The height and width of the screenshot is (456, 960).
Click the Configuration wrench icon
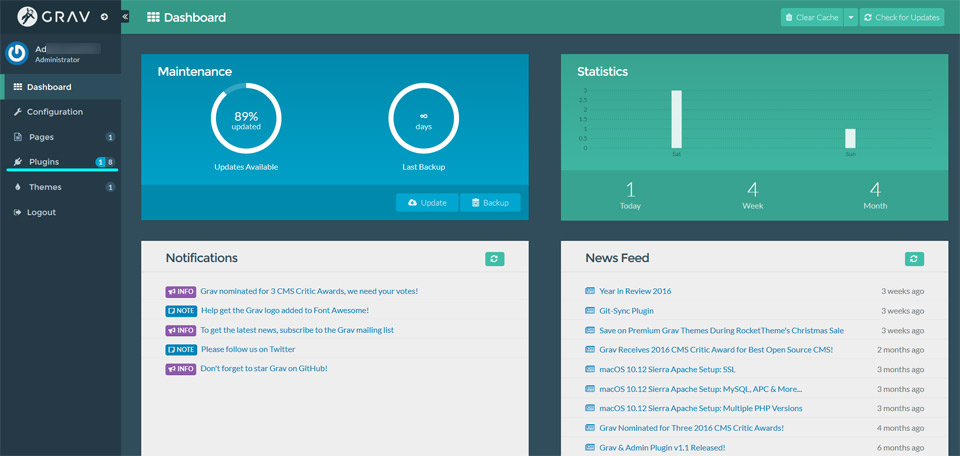click(18, 112)
